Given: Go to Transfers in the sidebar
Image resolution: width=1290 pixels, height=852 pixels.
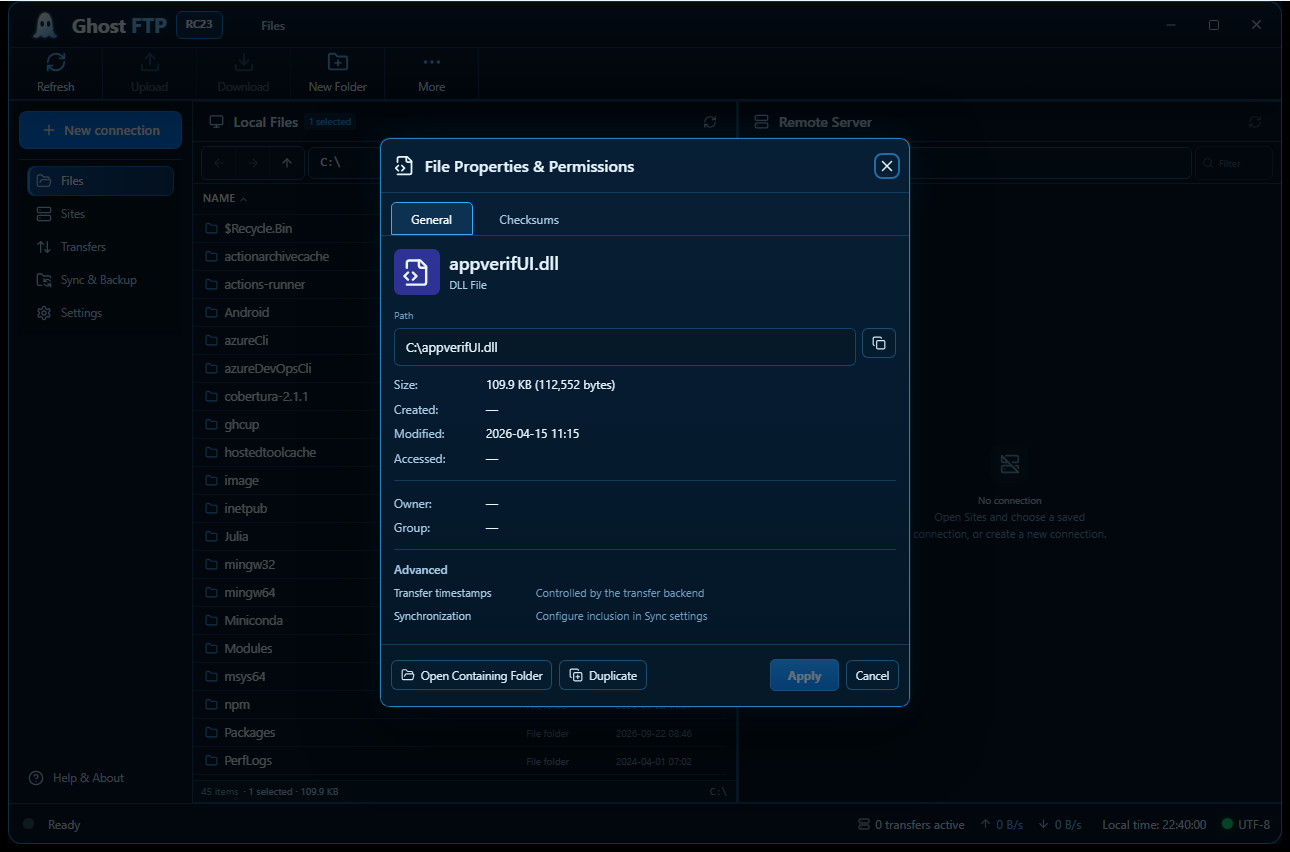Looking at the screenshot, I should [x=101, y=247].
